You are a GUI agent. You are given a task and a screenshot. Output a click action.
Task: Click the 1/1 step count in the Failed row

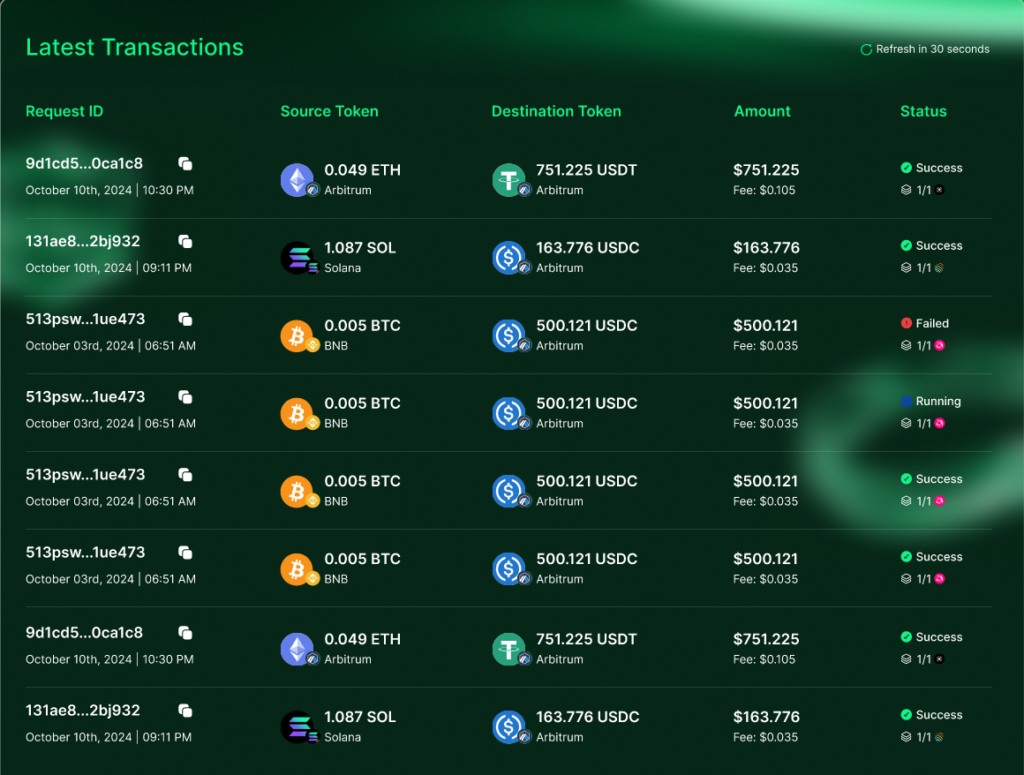[923, 345]
